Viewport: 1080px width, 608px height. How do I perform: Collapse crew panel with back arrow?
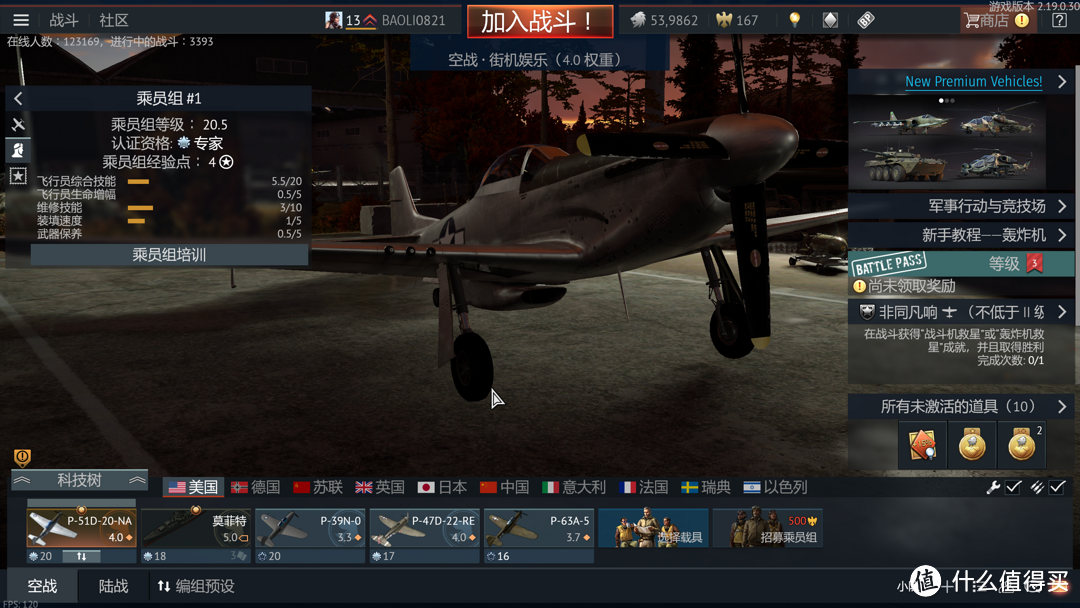pos(18,98)
